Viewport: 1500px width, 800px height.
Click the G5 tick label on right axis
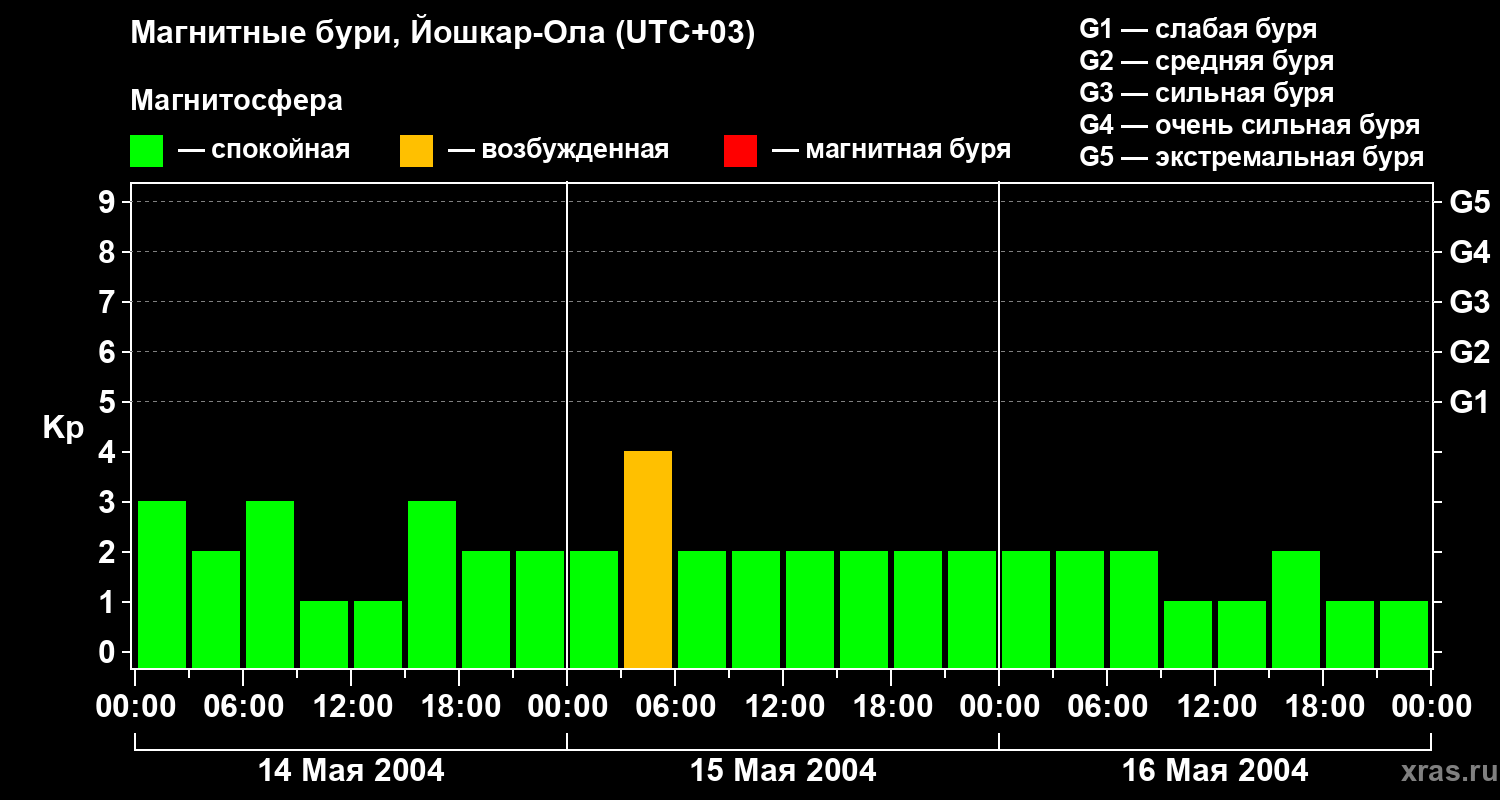[x=1469, y=202]
